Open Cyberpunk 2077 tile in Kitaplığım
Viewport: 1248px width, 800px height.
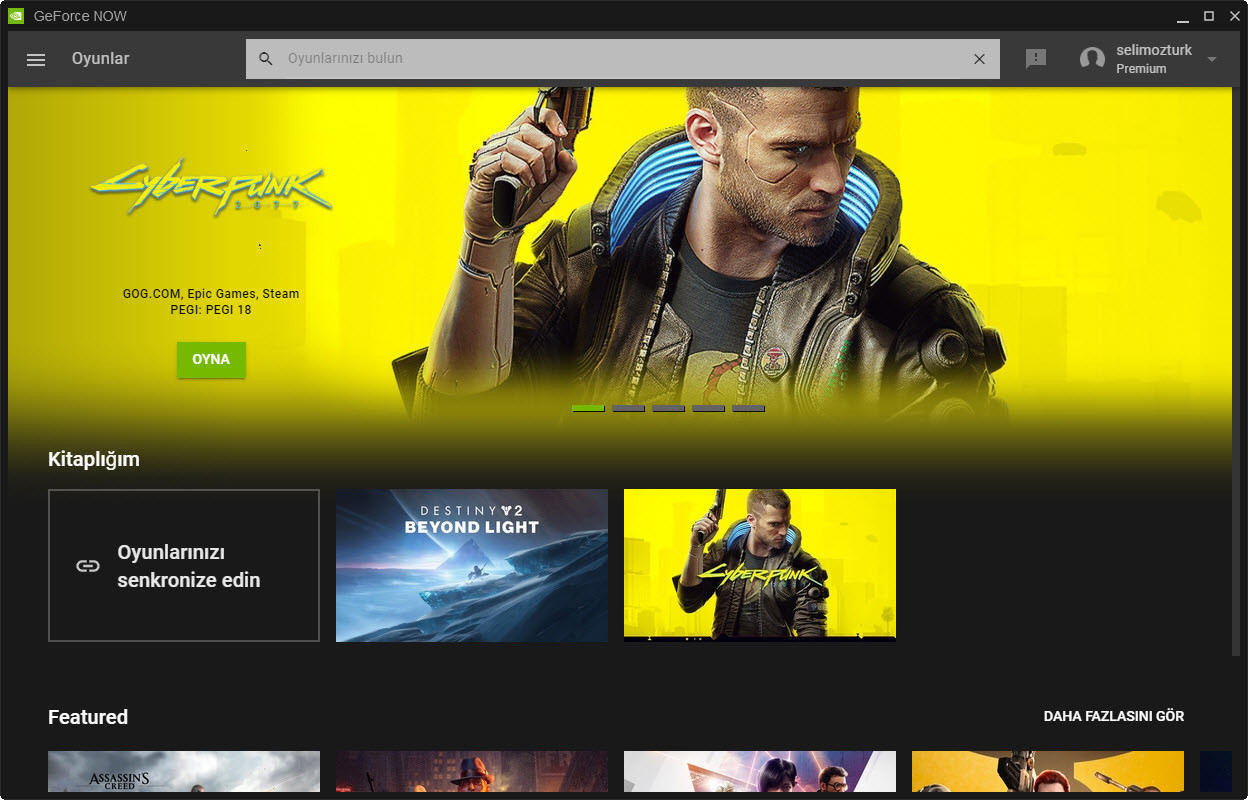tap(760, 565)
